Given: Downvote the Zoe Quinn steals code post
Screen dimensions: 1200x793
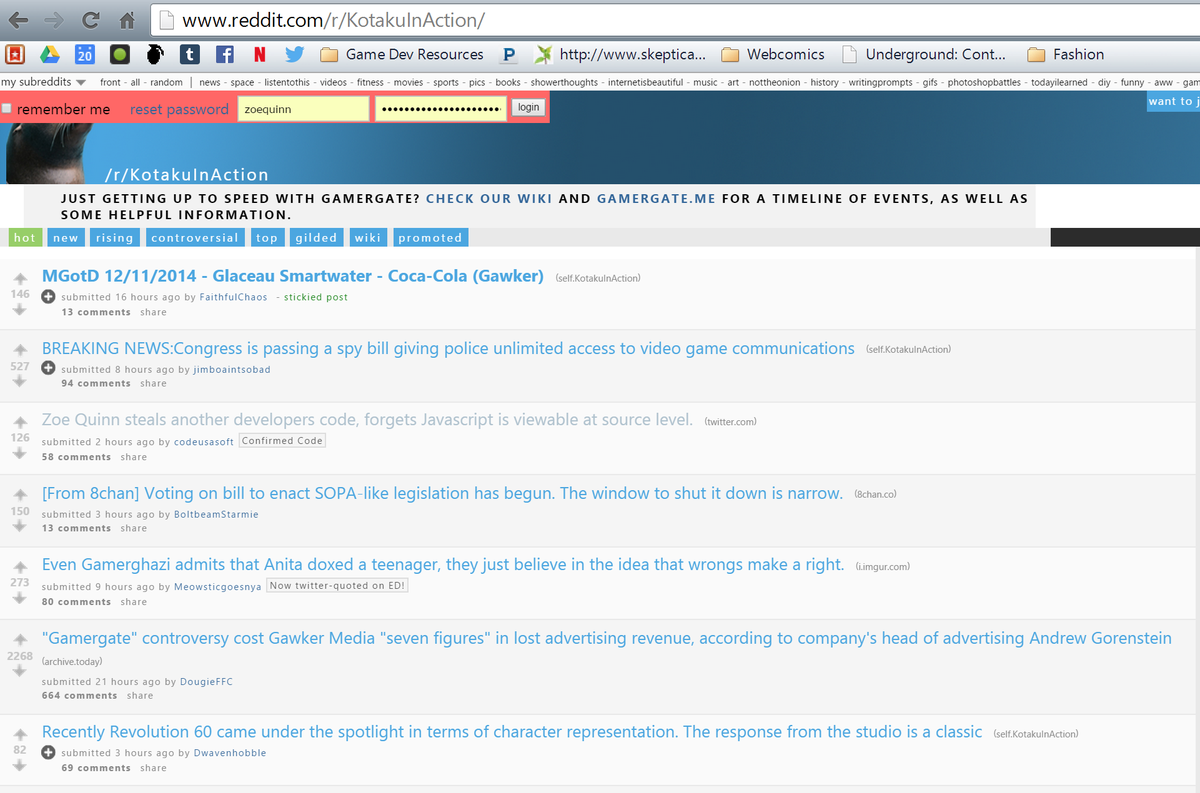Looking at the screenshot, I should [x=19, y=453].
